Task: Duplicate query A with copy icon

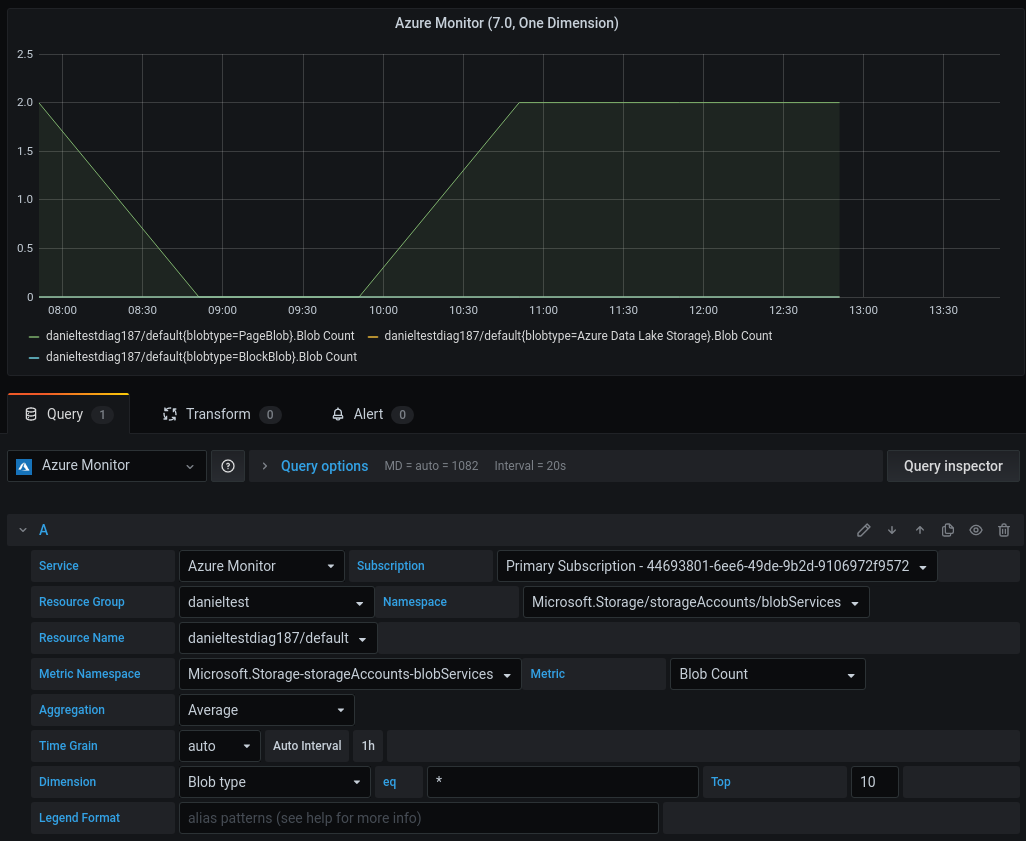Action: (x=947, y=530)
